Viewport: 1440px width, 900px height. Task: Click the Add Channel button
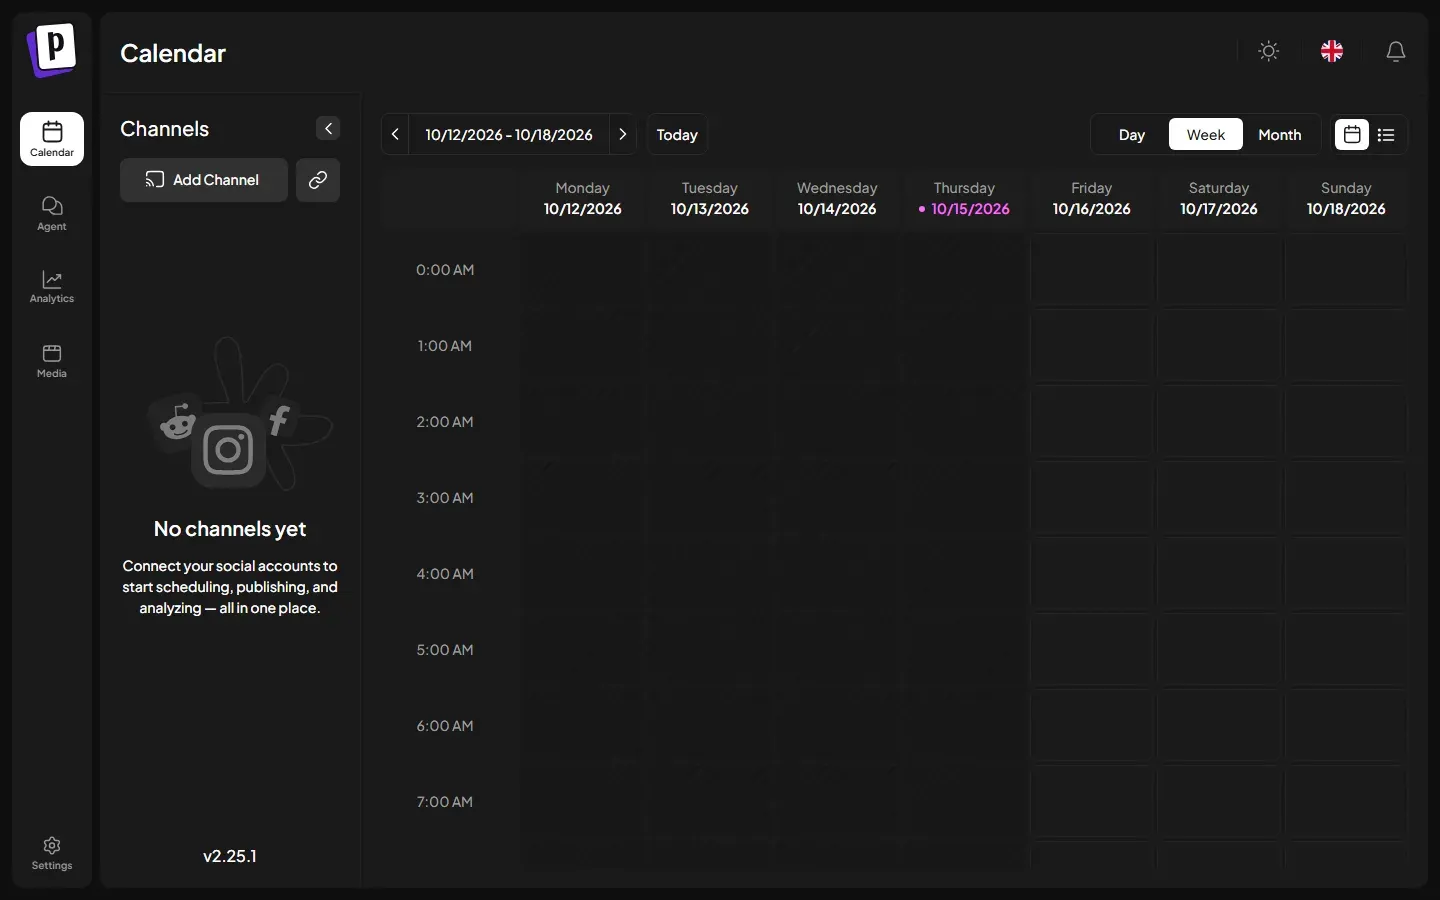[204, 180]
